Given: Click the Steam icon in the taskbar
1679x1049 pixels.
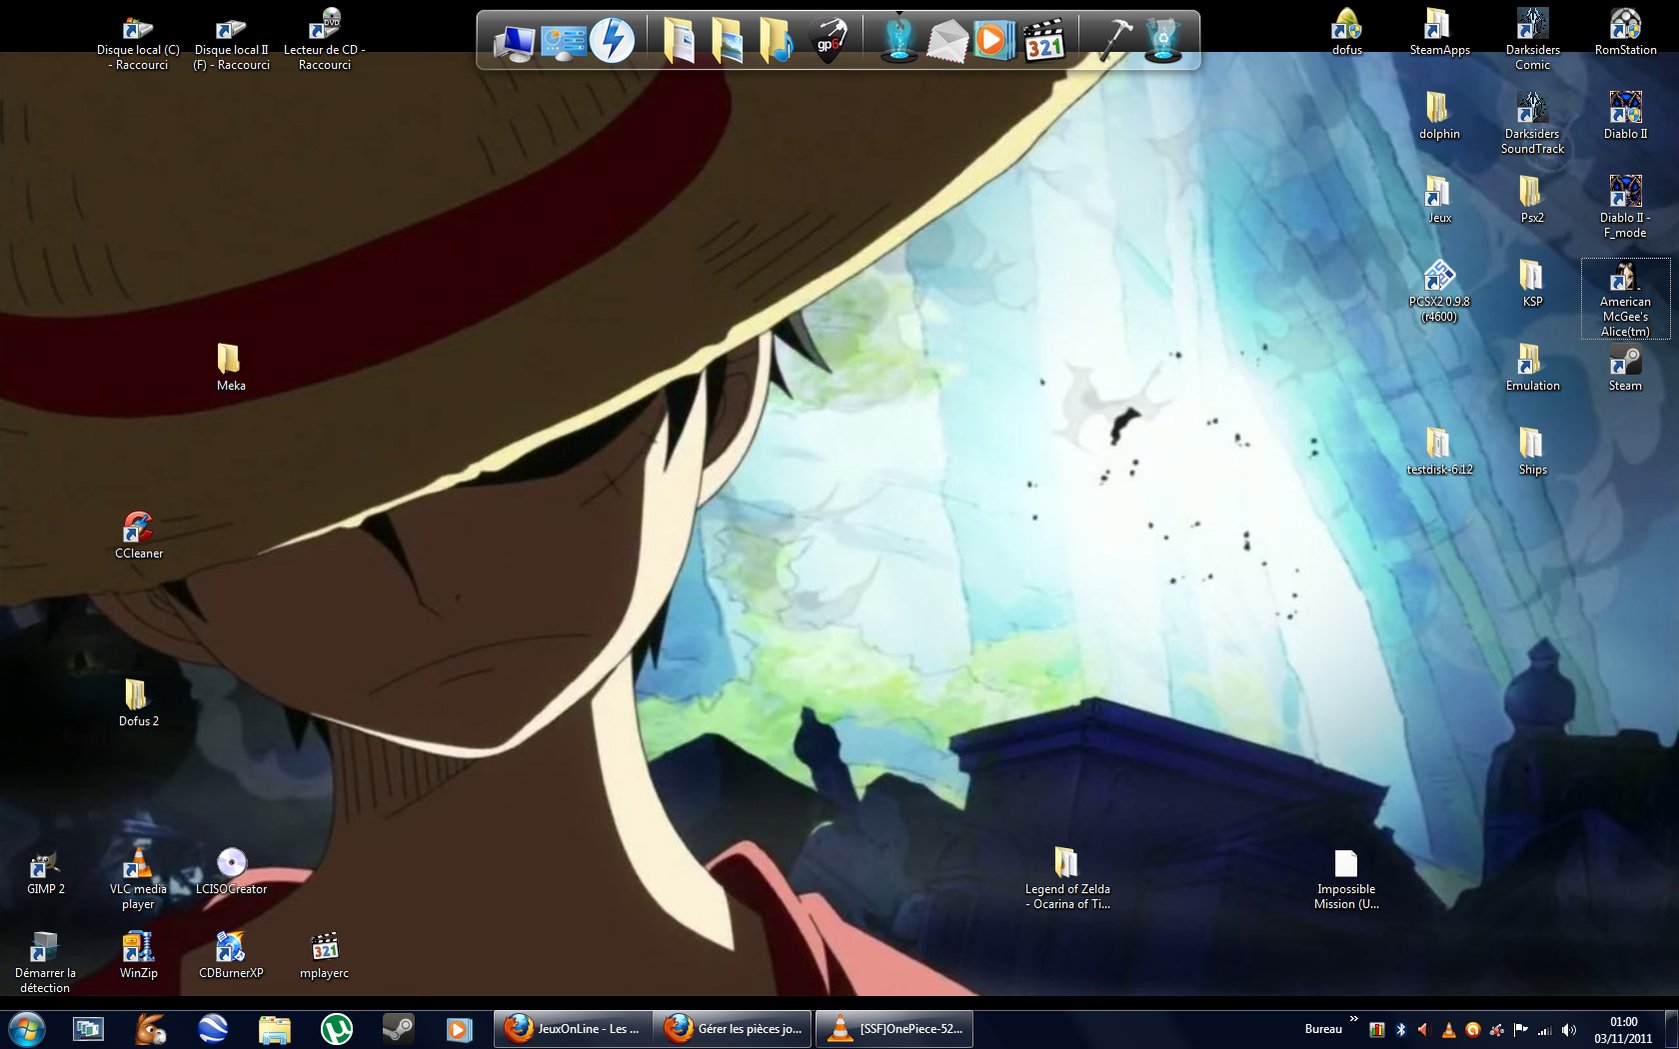Looking at the screenshot, I should 398,1029.
